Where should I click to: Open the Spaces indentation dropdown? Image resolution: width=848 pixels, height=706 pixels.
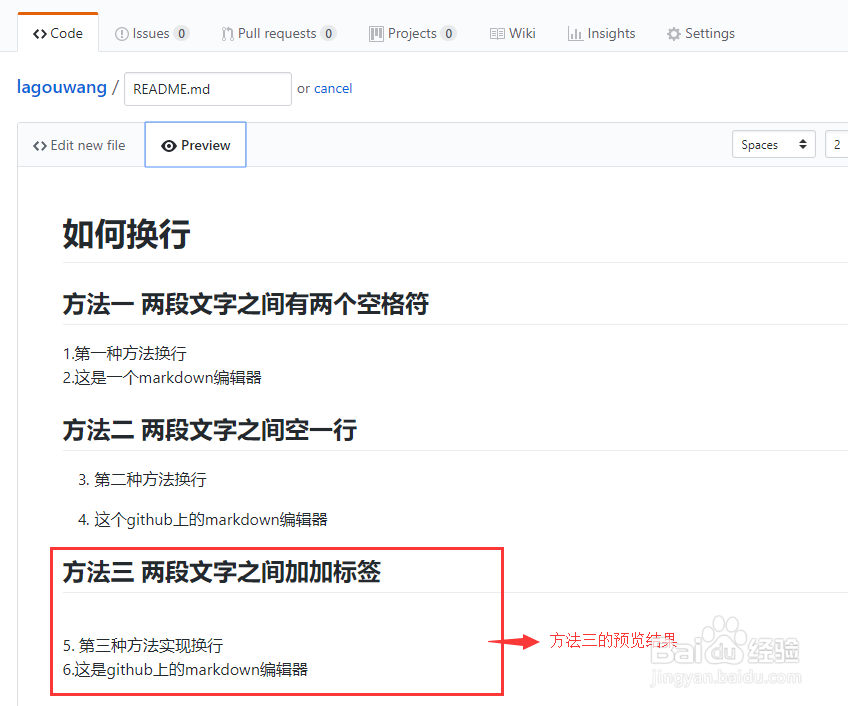point(773,144)
